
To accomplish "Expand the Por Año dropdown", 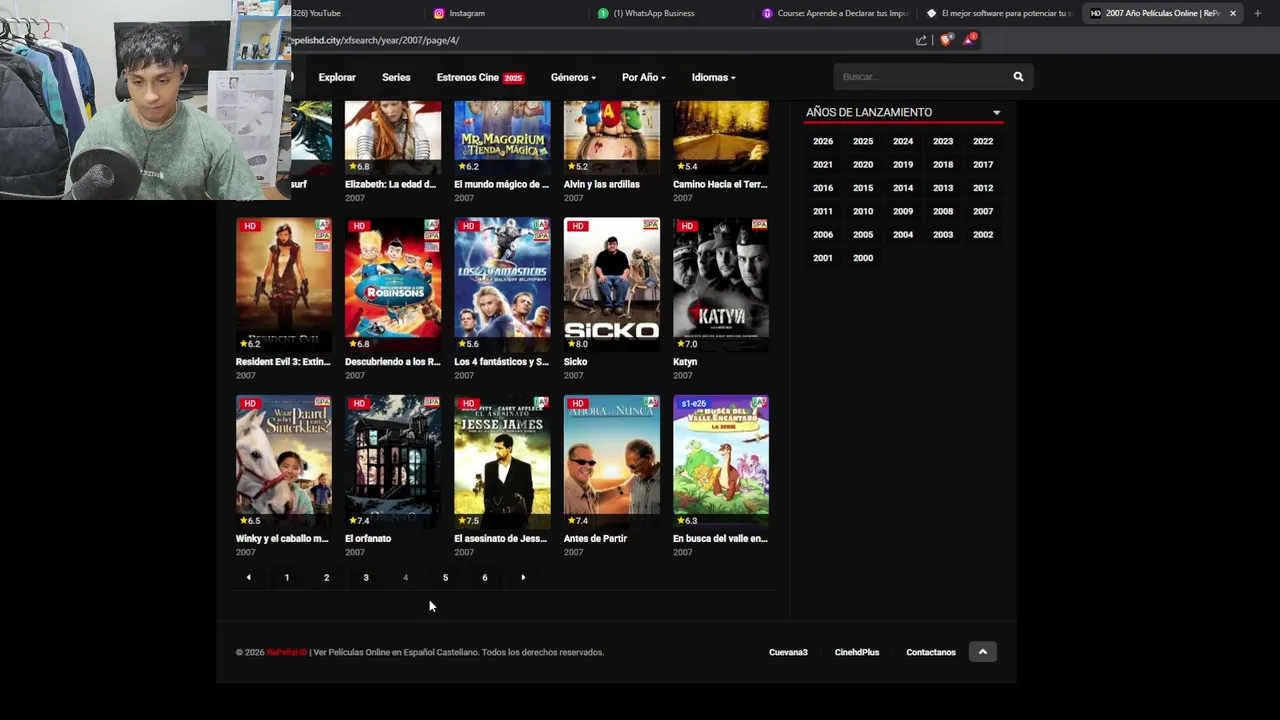I will tap(644, 77).
